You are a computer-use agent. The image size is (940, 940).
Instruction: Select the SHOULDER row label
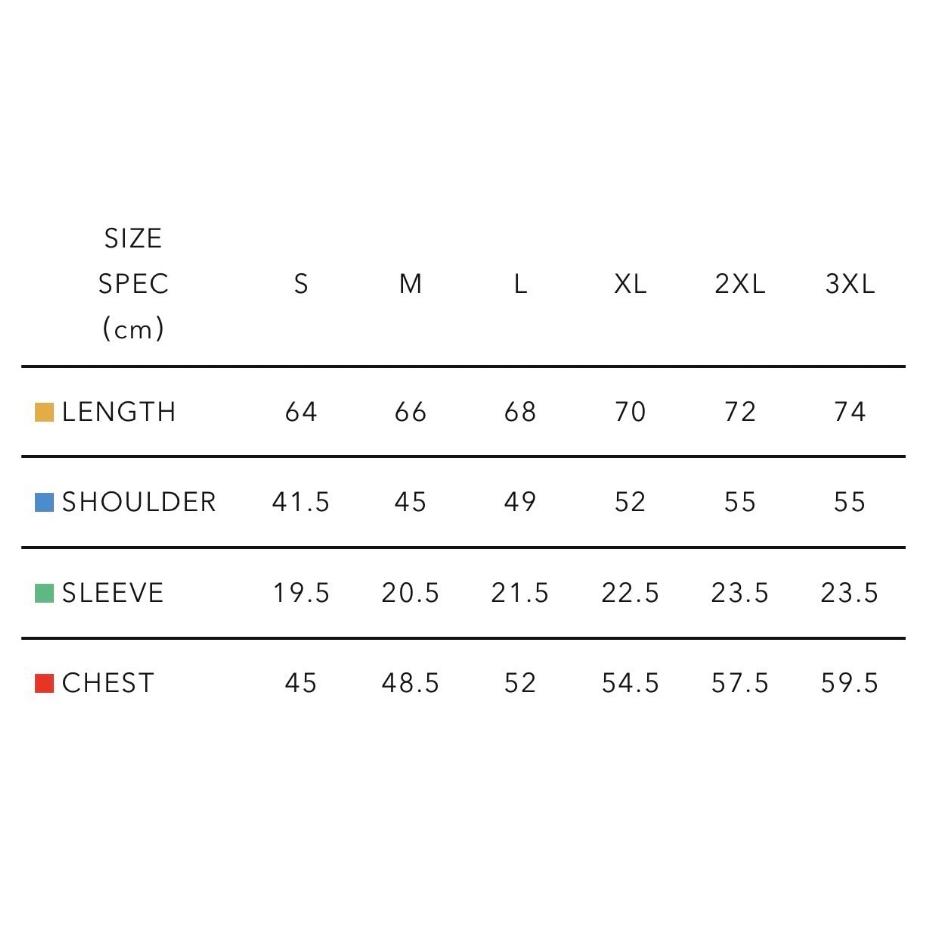138,502
